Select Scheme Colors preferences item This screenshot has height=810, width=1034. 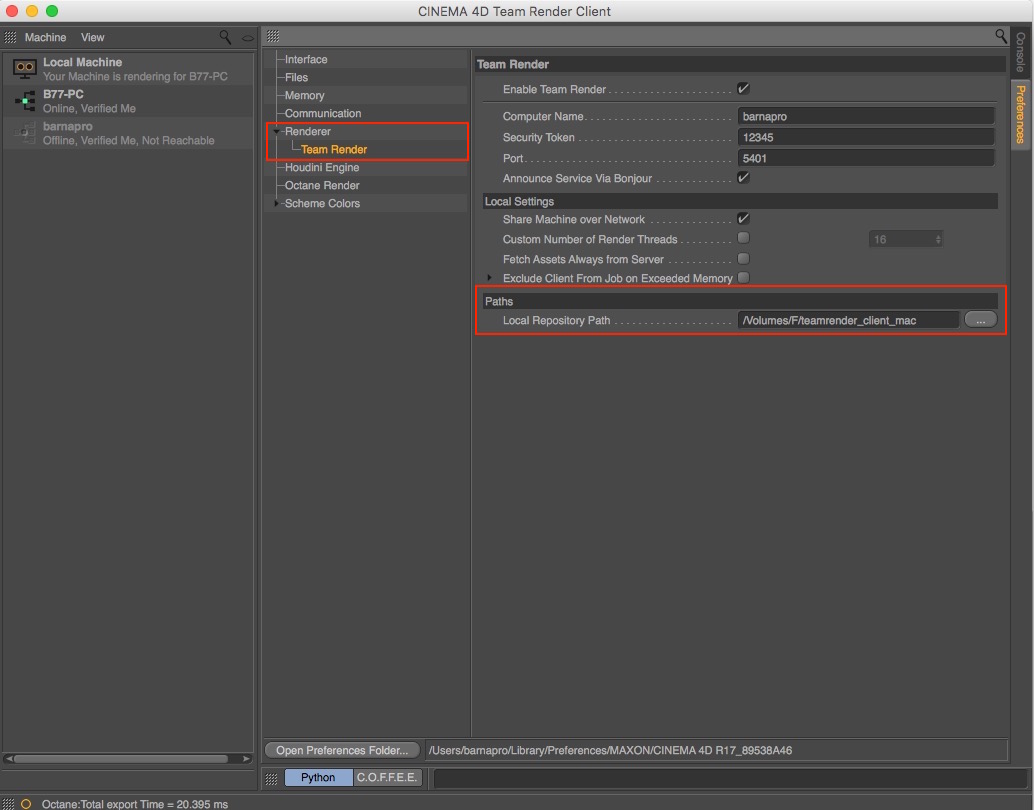click(322, 203)
